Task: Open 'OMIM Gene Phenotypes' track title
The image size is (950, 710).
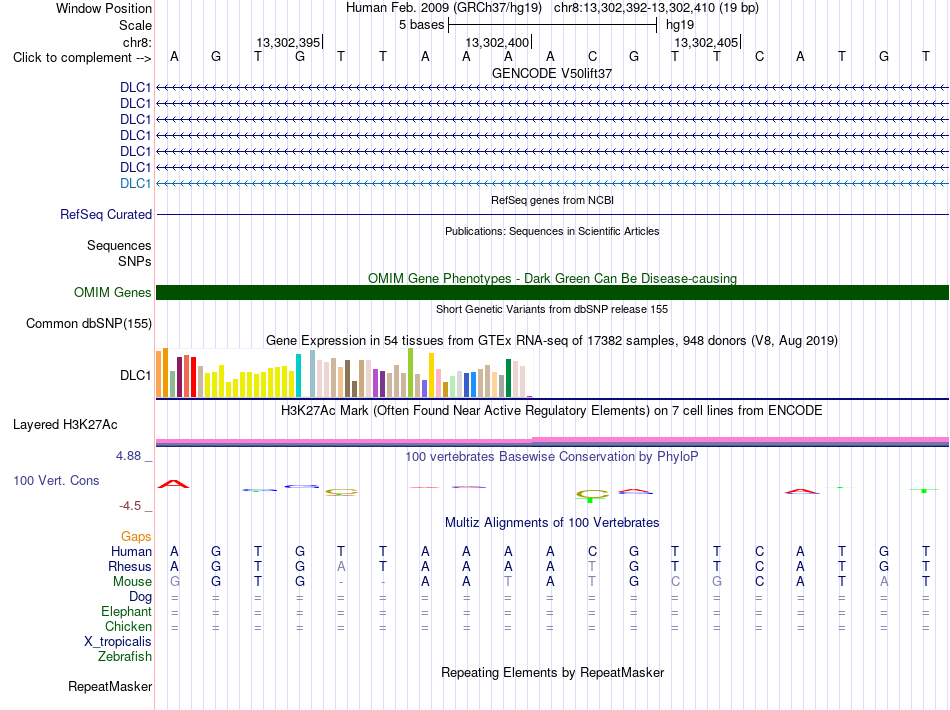Action: [x=552, y=279]
